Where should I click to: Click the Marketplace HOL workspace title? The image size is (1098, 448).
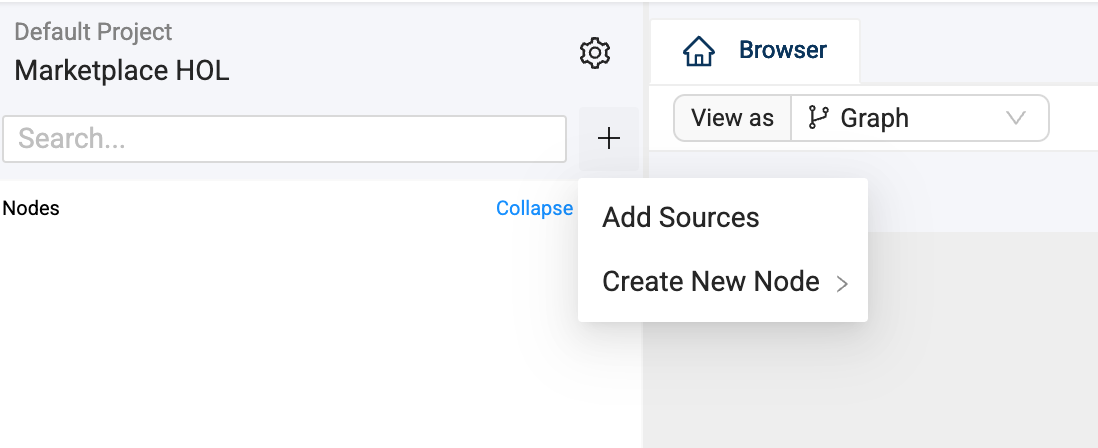point(122,71)
